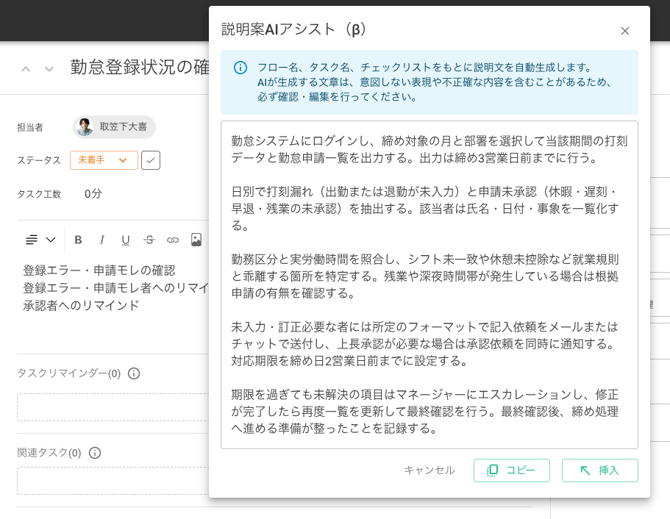Click info icon next to タスクリマインダー(0)
Viewport: 670px width, 519px height.
(x=134, y=374)
